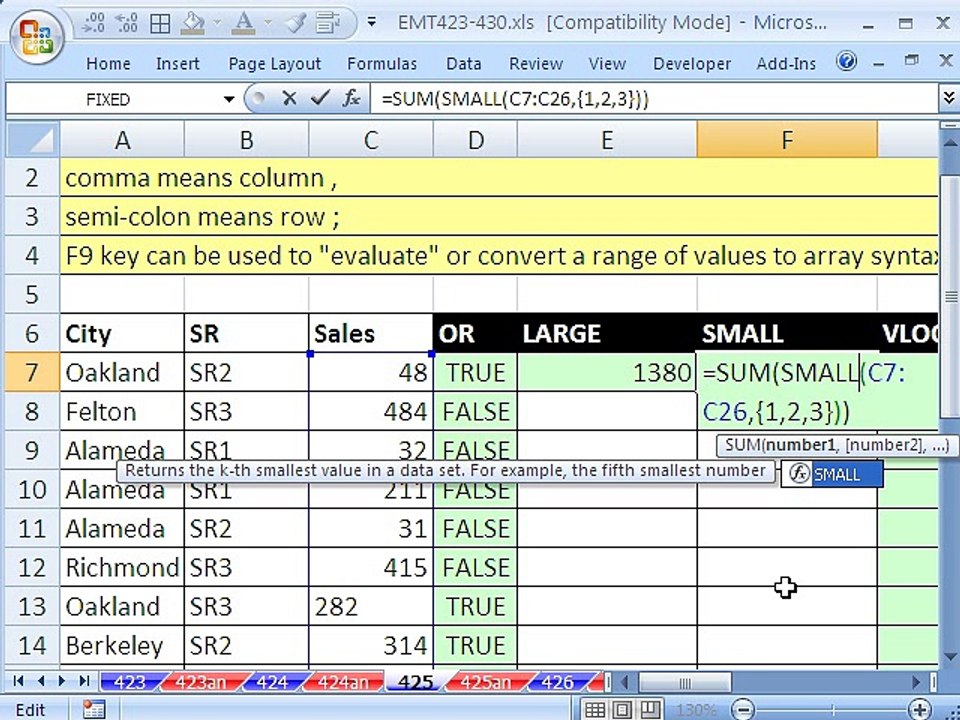Image resolution: width=960 pixels, height=720 pixels.
Task: Open the Name Box dropdown arrow
Action: coord(229,99)
